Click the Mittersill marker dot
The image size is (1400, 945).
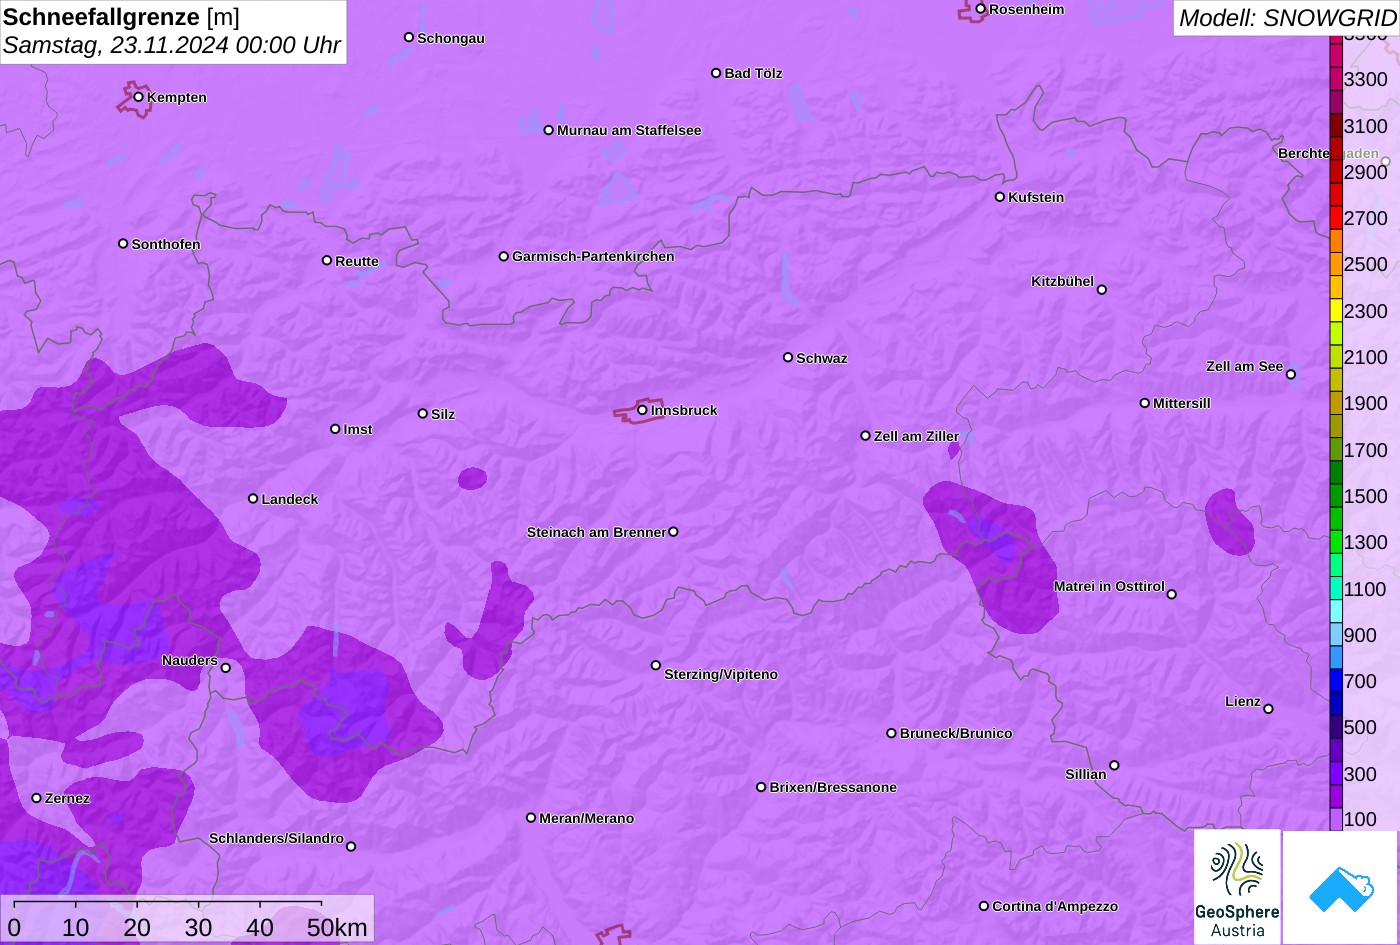click(x=1145, y=403)
